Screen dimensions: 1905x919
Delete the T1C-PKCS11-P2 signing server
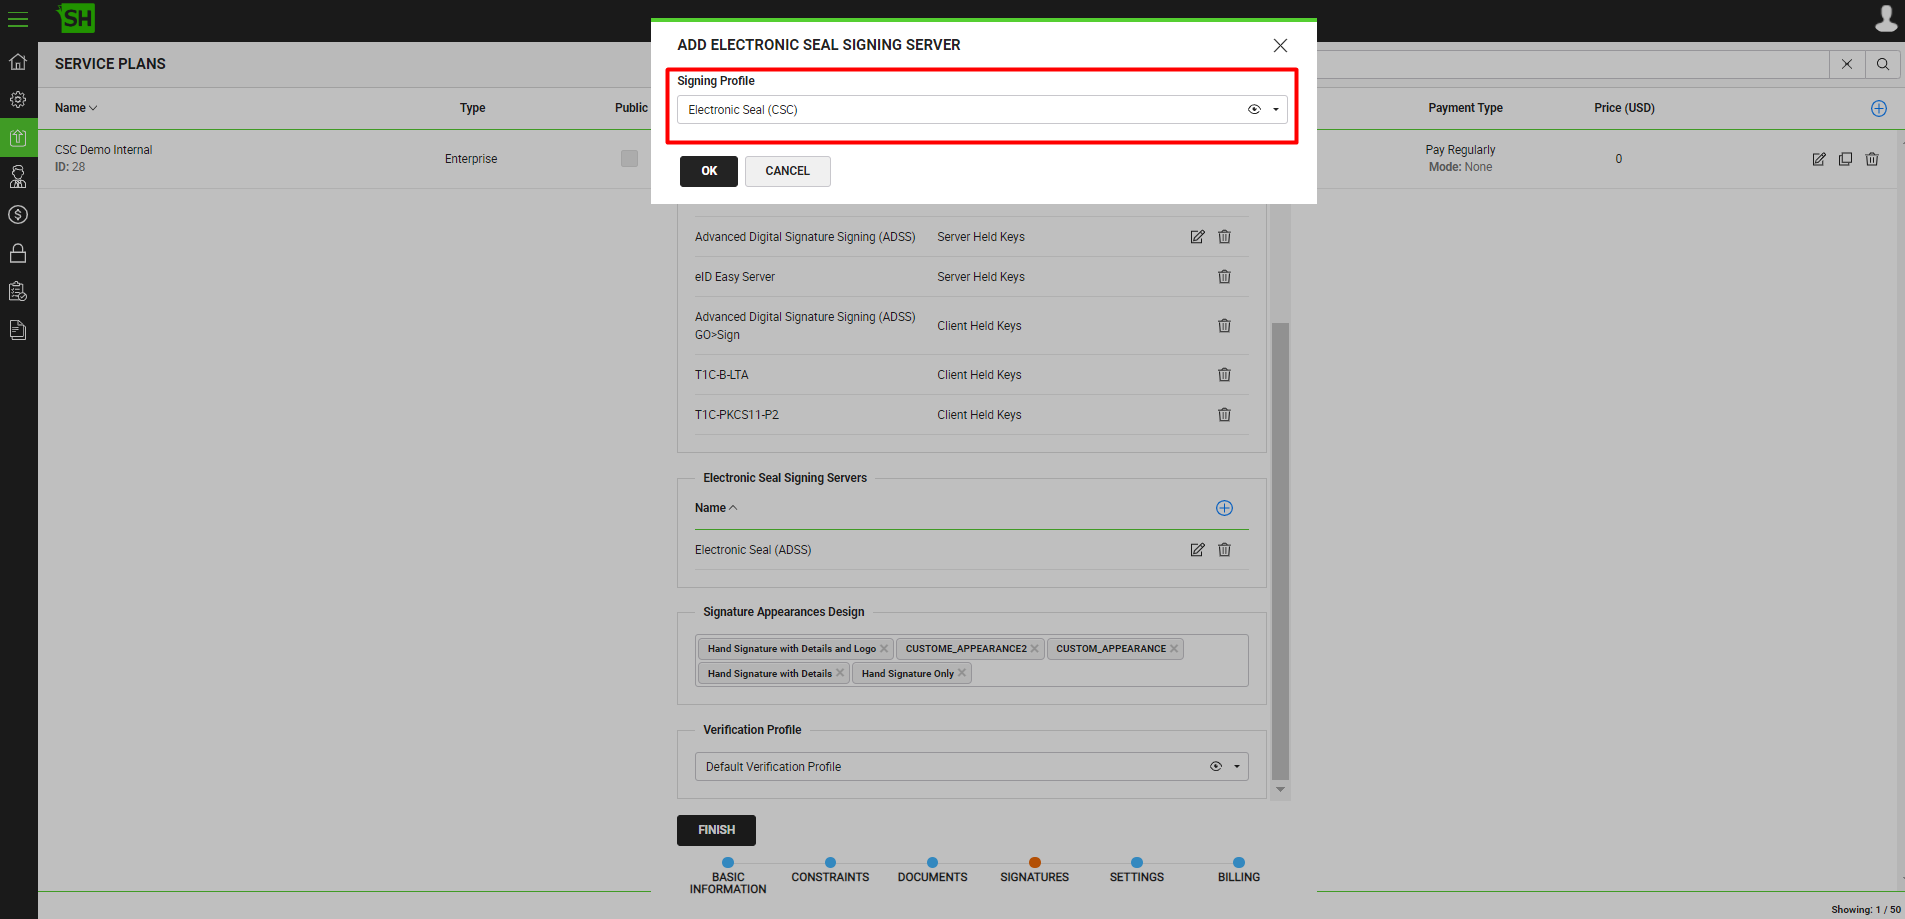(1224, 415)
